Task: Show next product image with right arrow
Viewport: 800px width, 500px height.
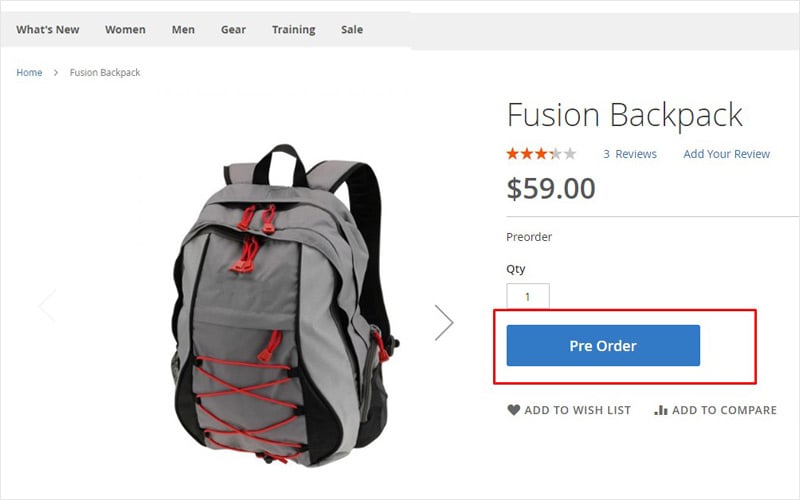Action: 444,322
